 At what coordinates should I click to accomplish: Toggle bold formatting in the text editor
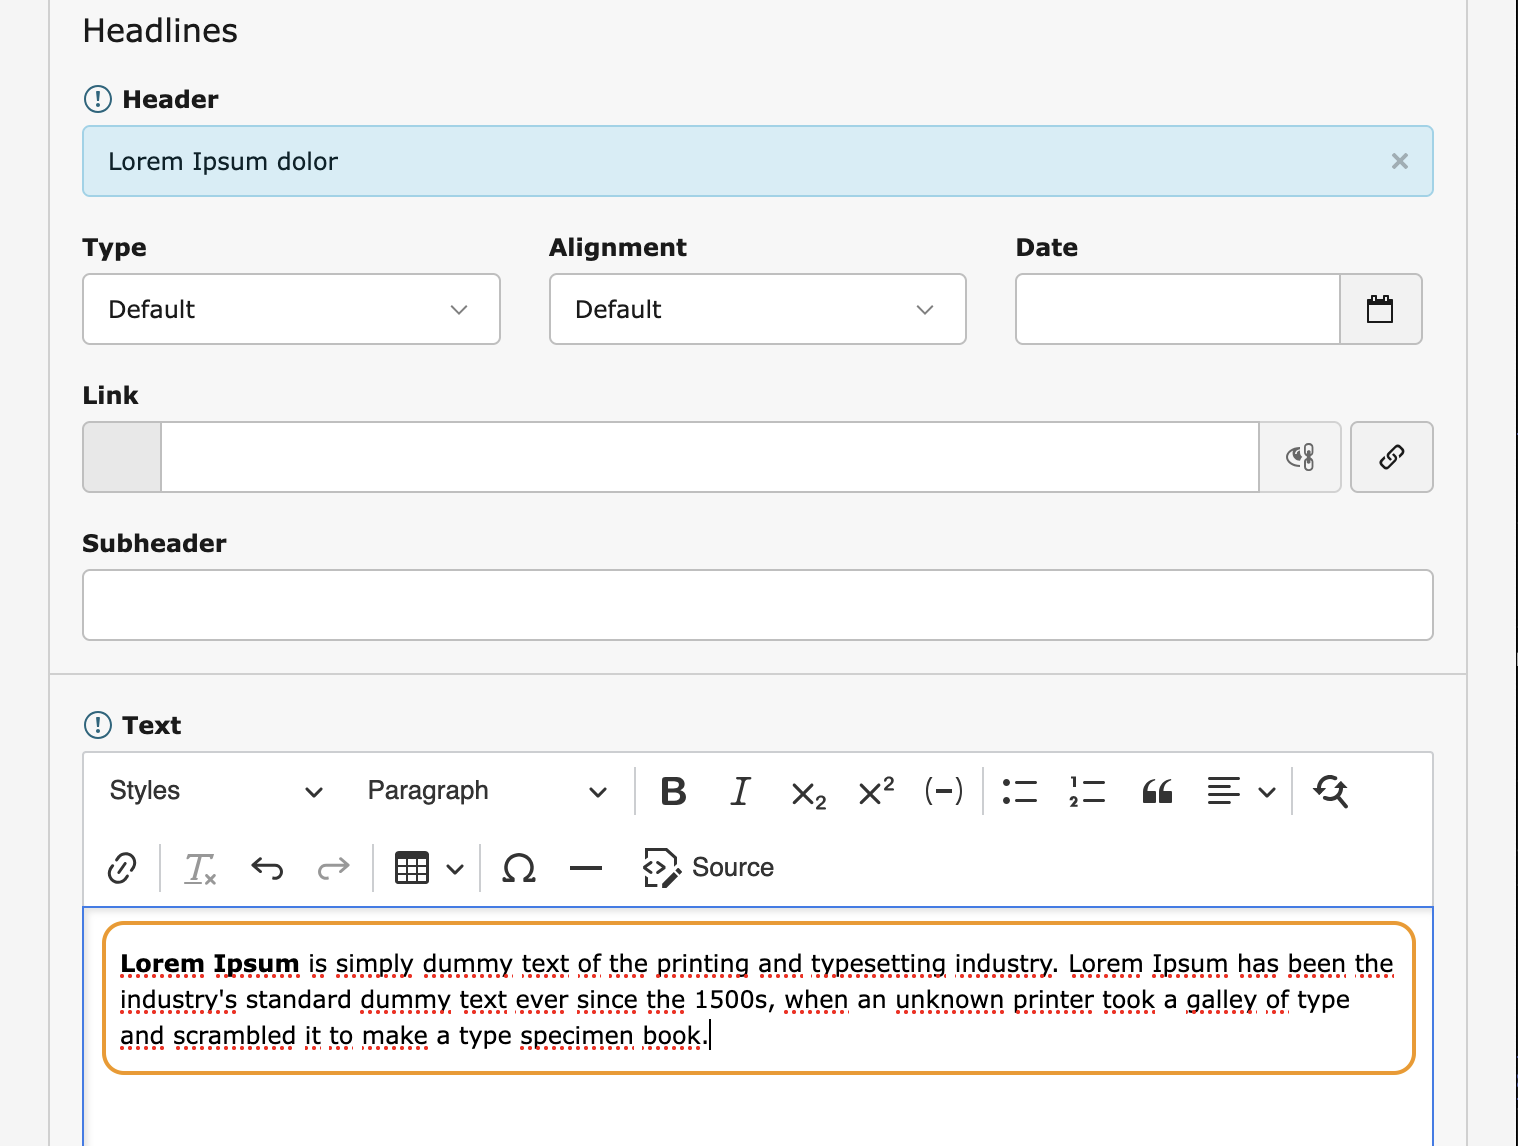click(674, 791)
